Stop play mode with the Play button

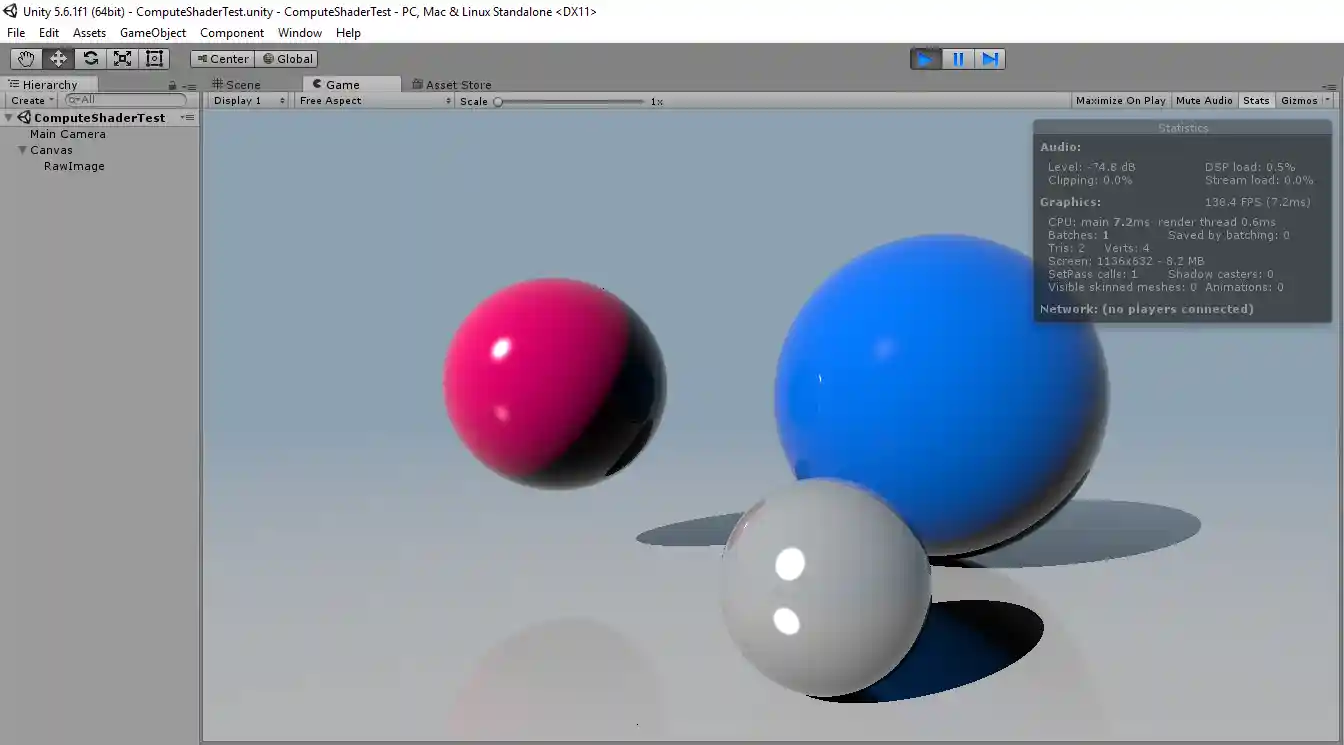(x=925, y=59)
